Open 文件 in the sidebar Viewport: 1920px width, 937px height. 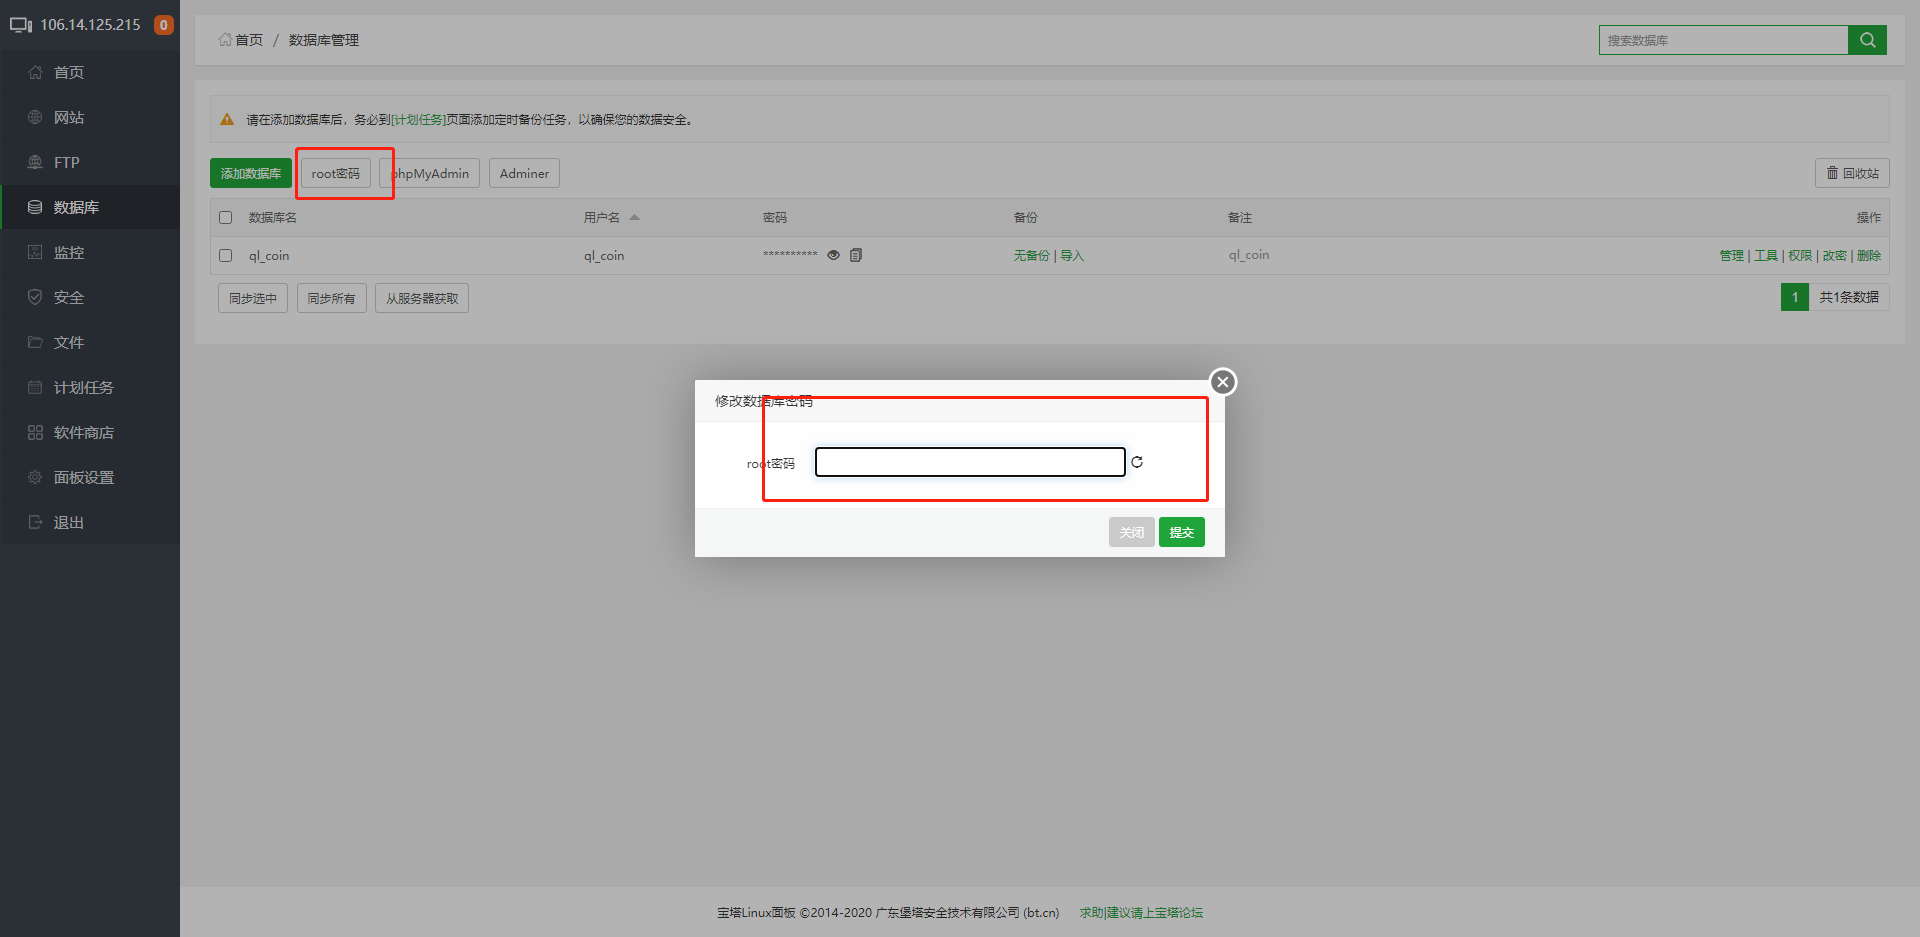coord(90,342)
